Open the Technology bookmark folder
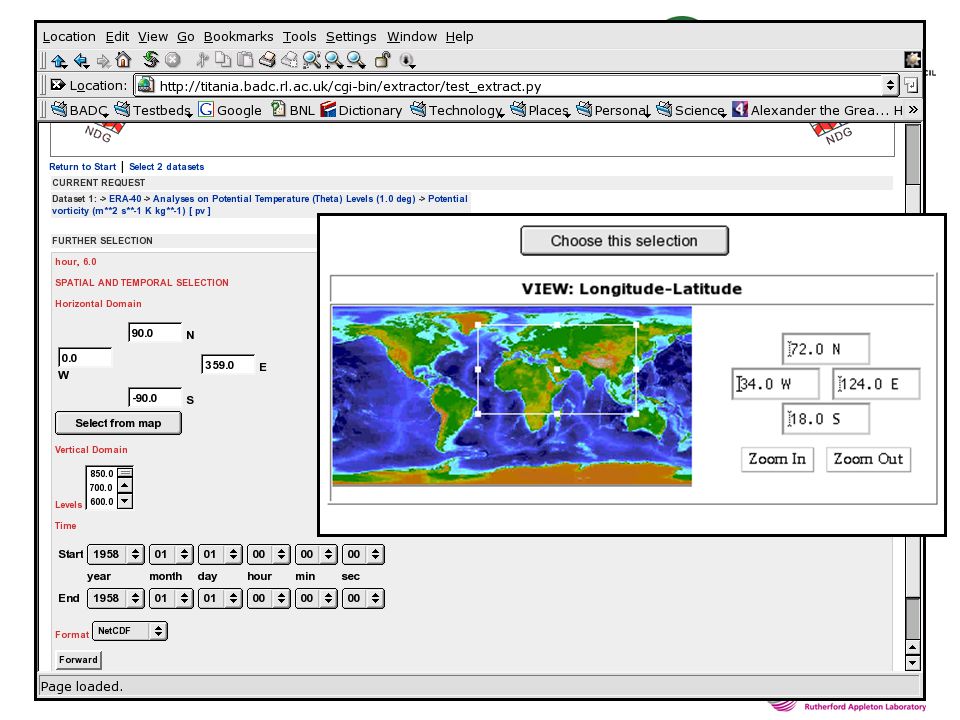Image resolution: width=960 pixels, height=720 pixels. coord(457,110)
